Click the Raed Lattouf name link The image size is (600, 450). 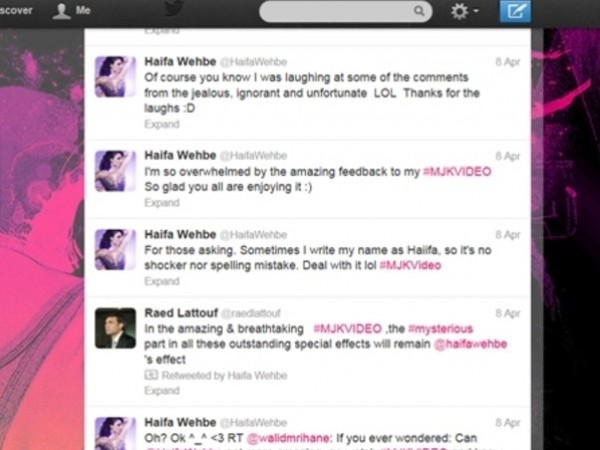click(x=181, y=313)
